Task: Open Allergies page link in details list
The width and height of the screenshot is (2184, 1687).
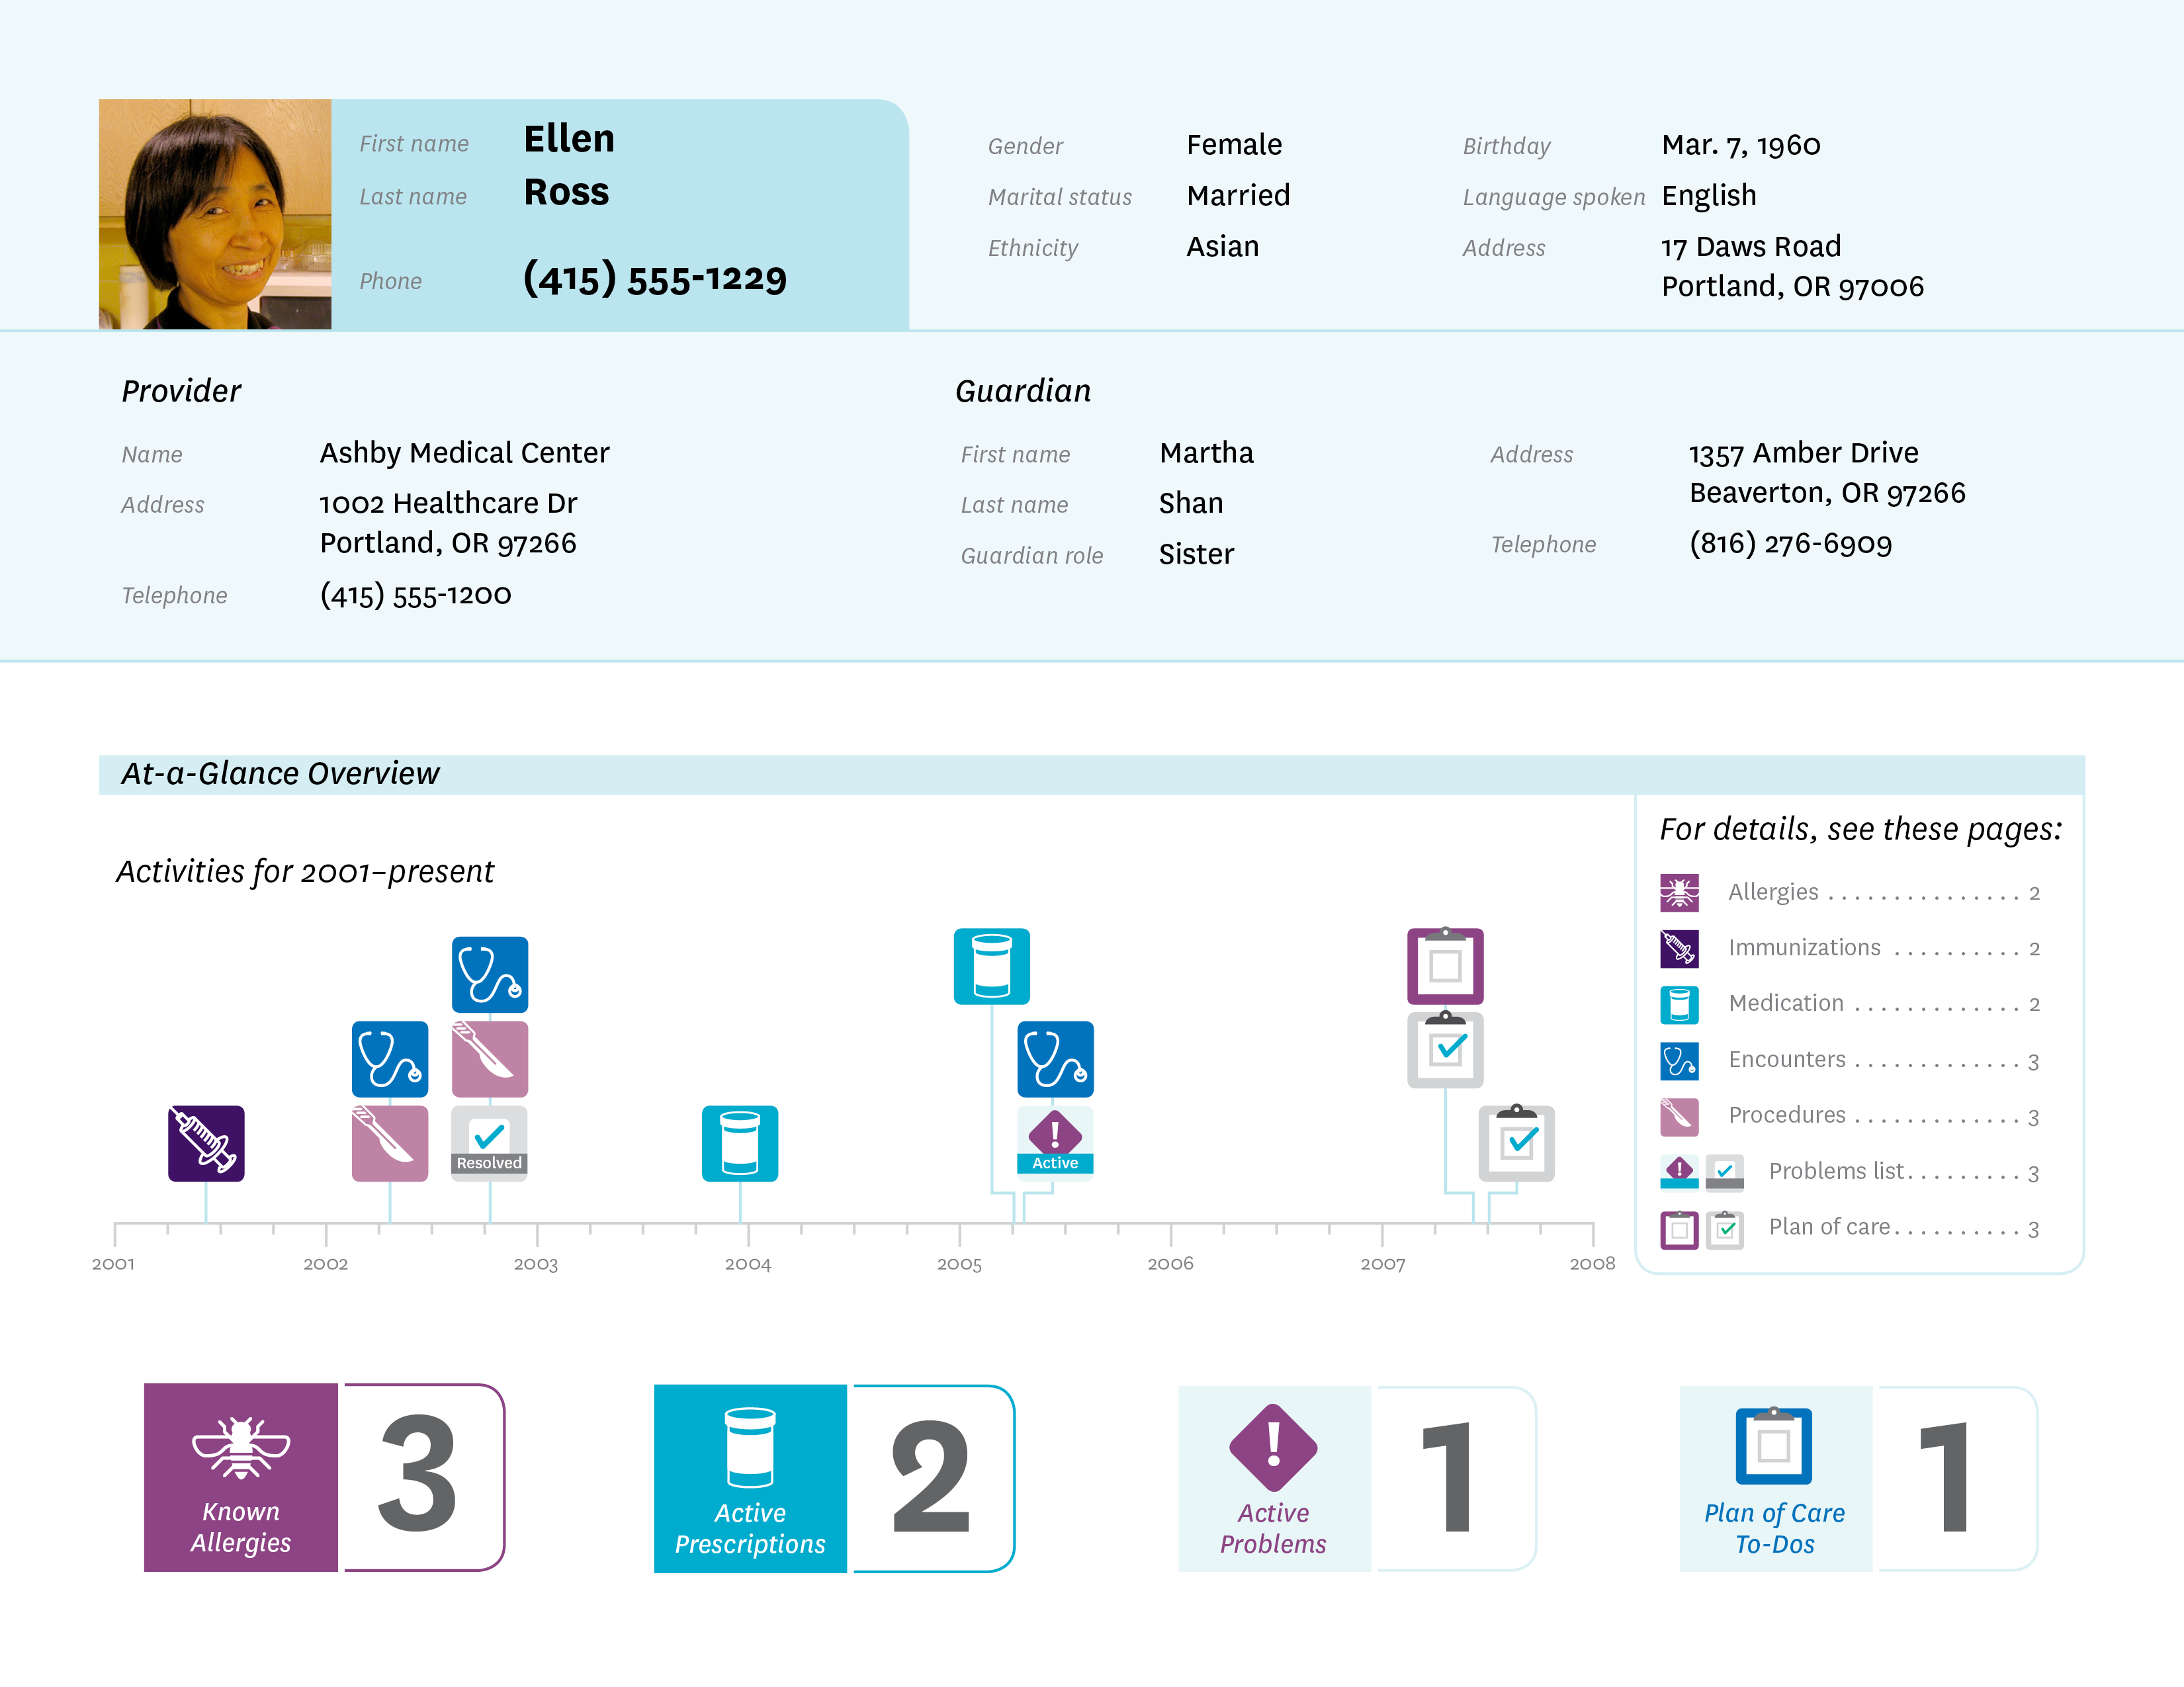Action: [1773, 892]
